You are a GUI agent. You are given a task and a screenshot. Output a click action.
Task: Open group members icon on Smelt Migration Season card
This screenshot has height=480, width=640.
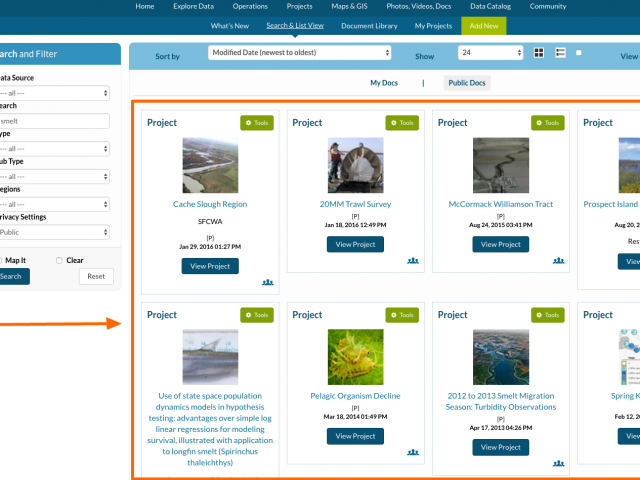(559, 463)
